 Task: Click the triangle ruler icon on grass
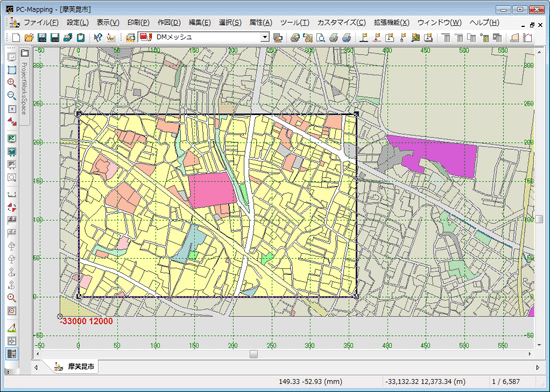(x=12, y=328)
